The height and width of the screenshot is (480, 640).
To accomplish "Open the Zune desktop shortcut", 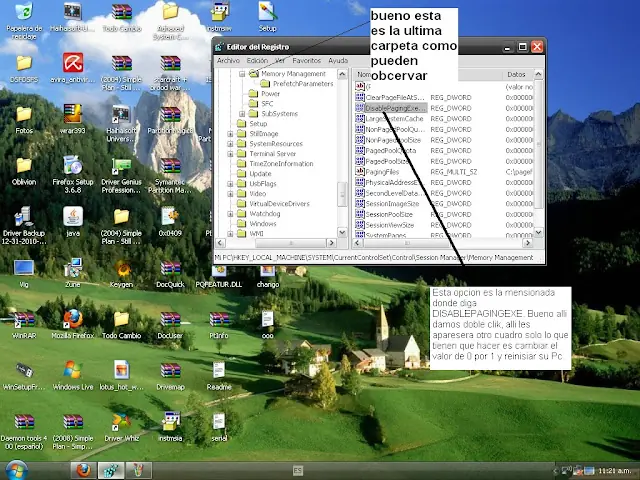I will (x=73, y=273).
